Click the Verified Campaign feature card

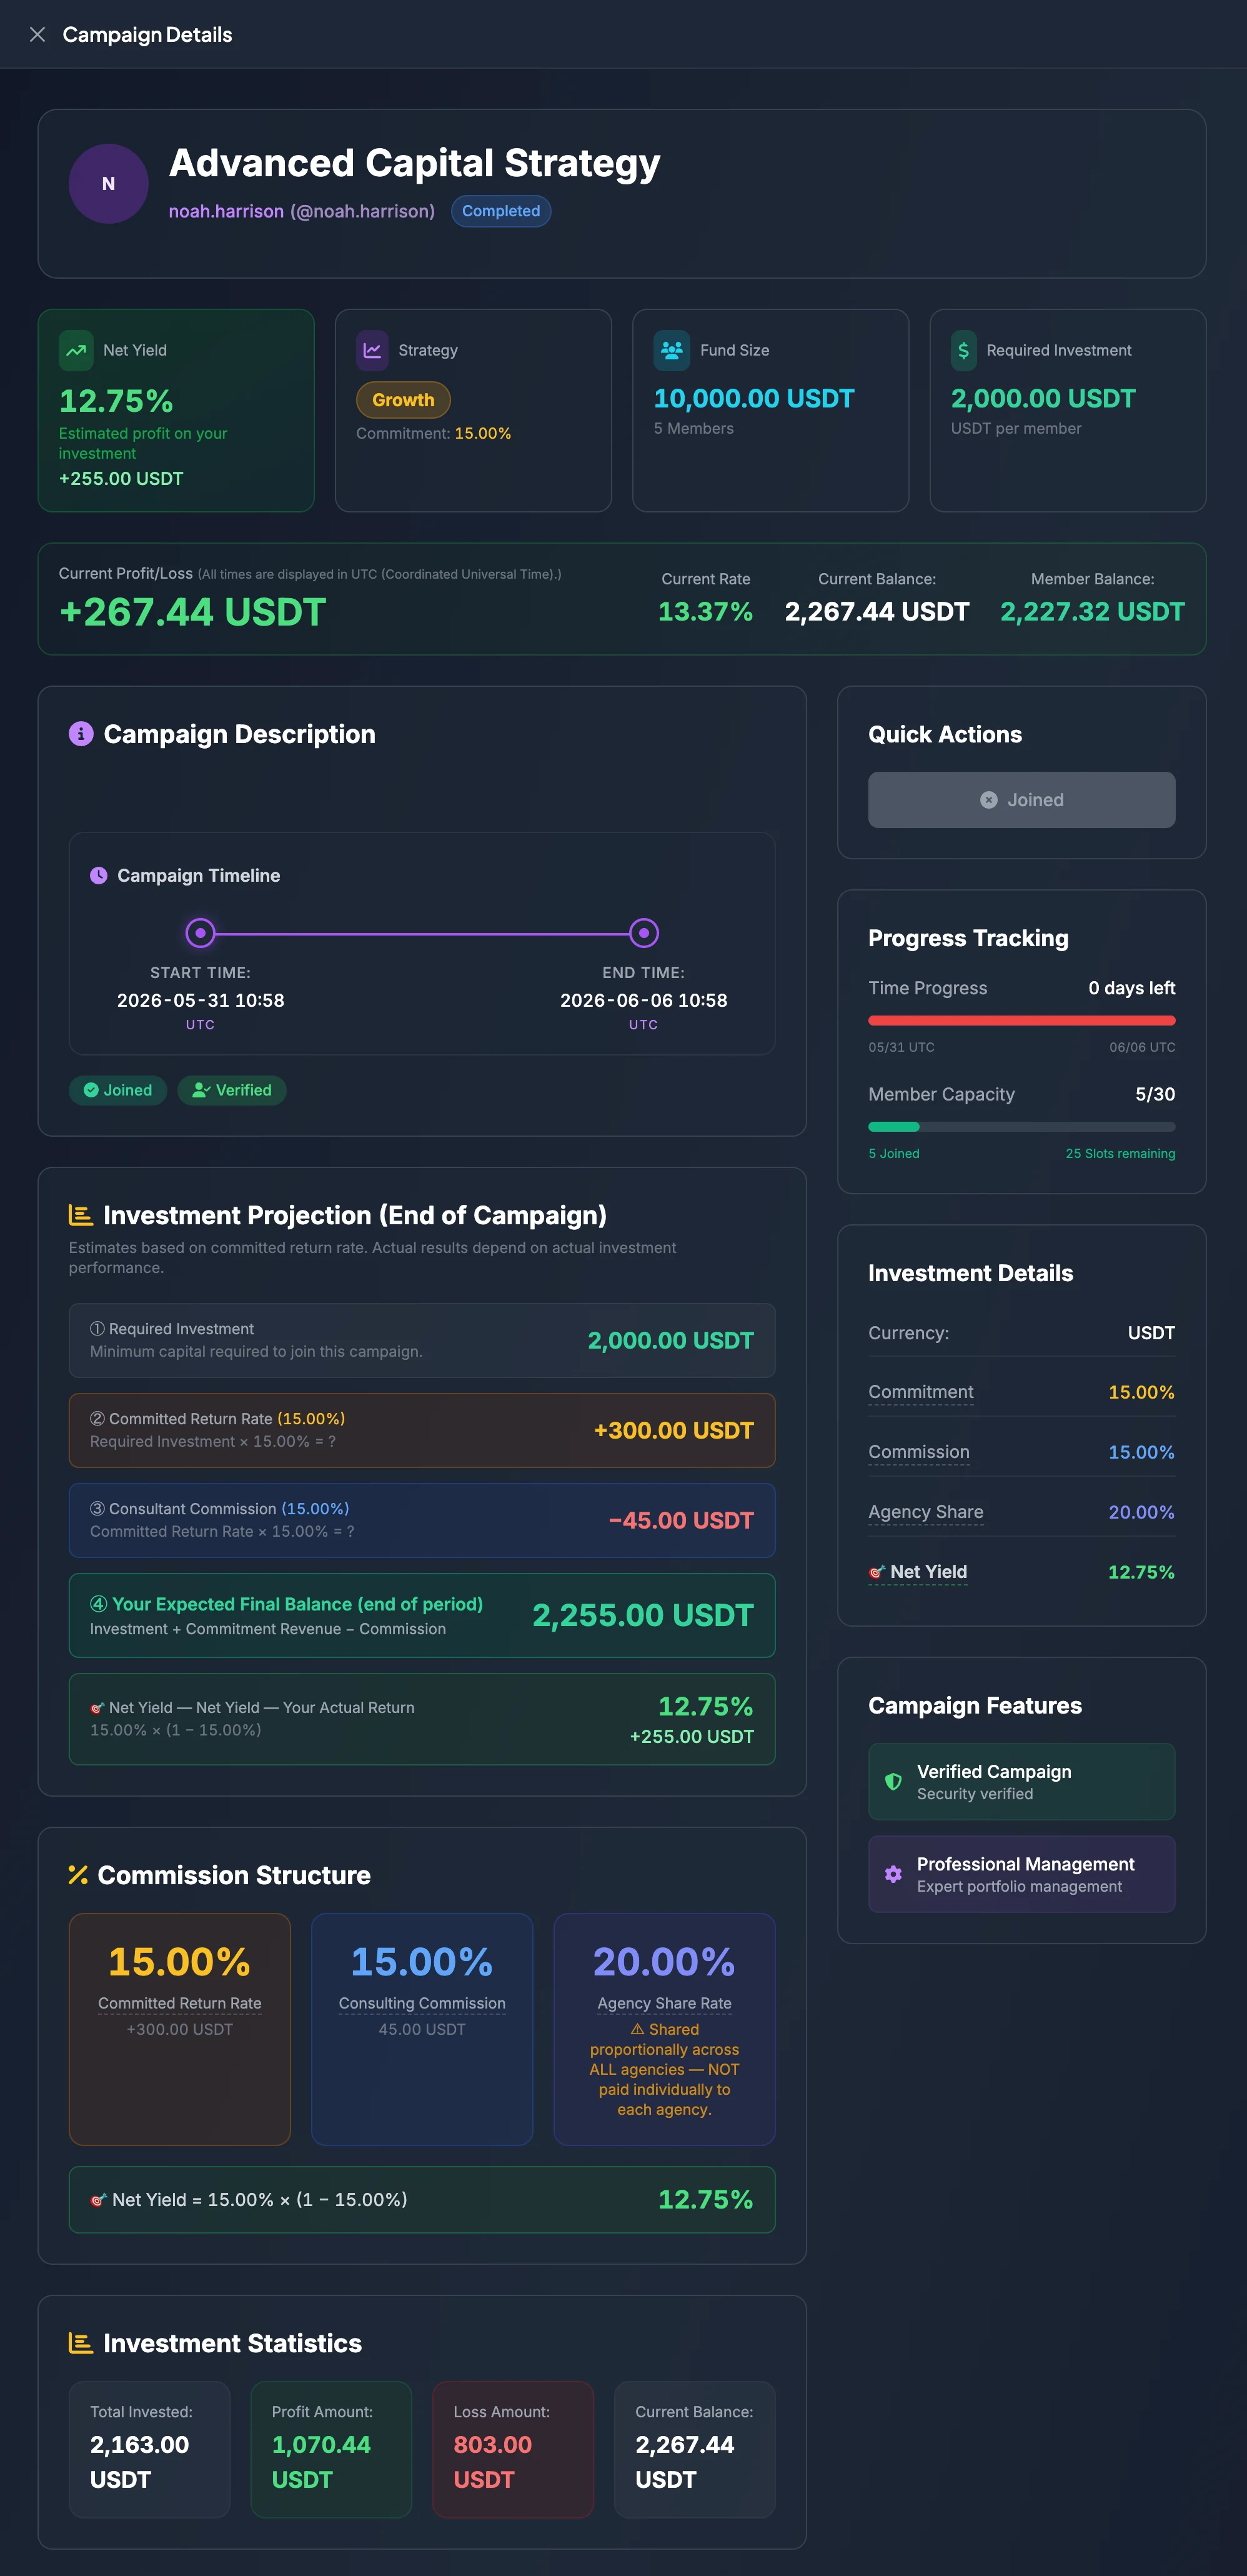[x=1021, y=1781]
